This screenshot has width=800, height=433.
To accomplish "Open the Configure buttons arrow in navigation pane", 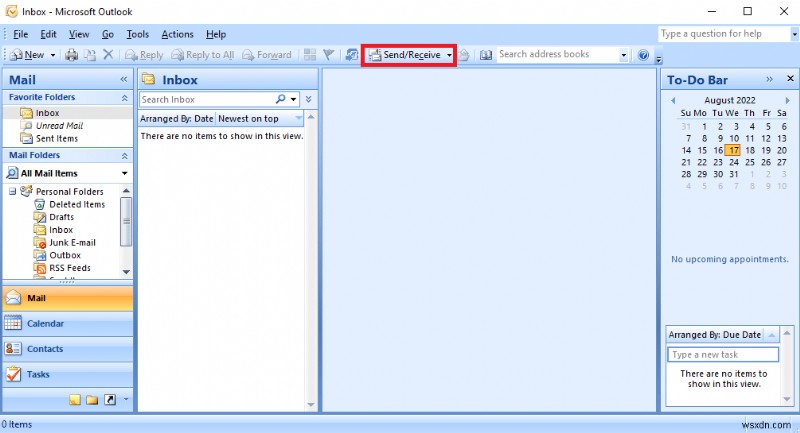I will [126, 399].
